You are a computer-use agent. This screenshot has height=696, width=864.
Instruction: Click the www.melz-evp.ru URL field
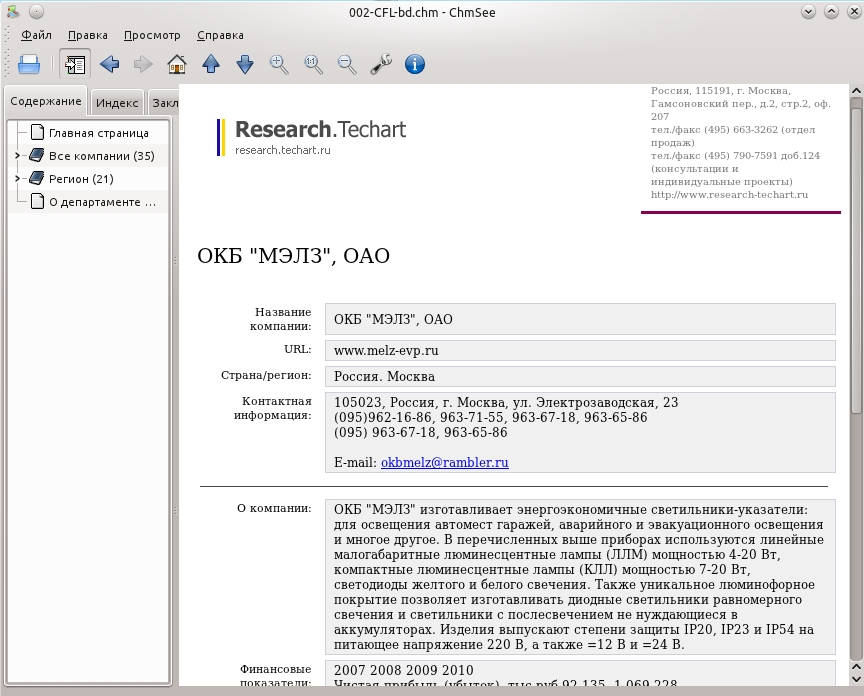click(580, 350)
